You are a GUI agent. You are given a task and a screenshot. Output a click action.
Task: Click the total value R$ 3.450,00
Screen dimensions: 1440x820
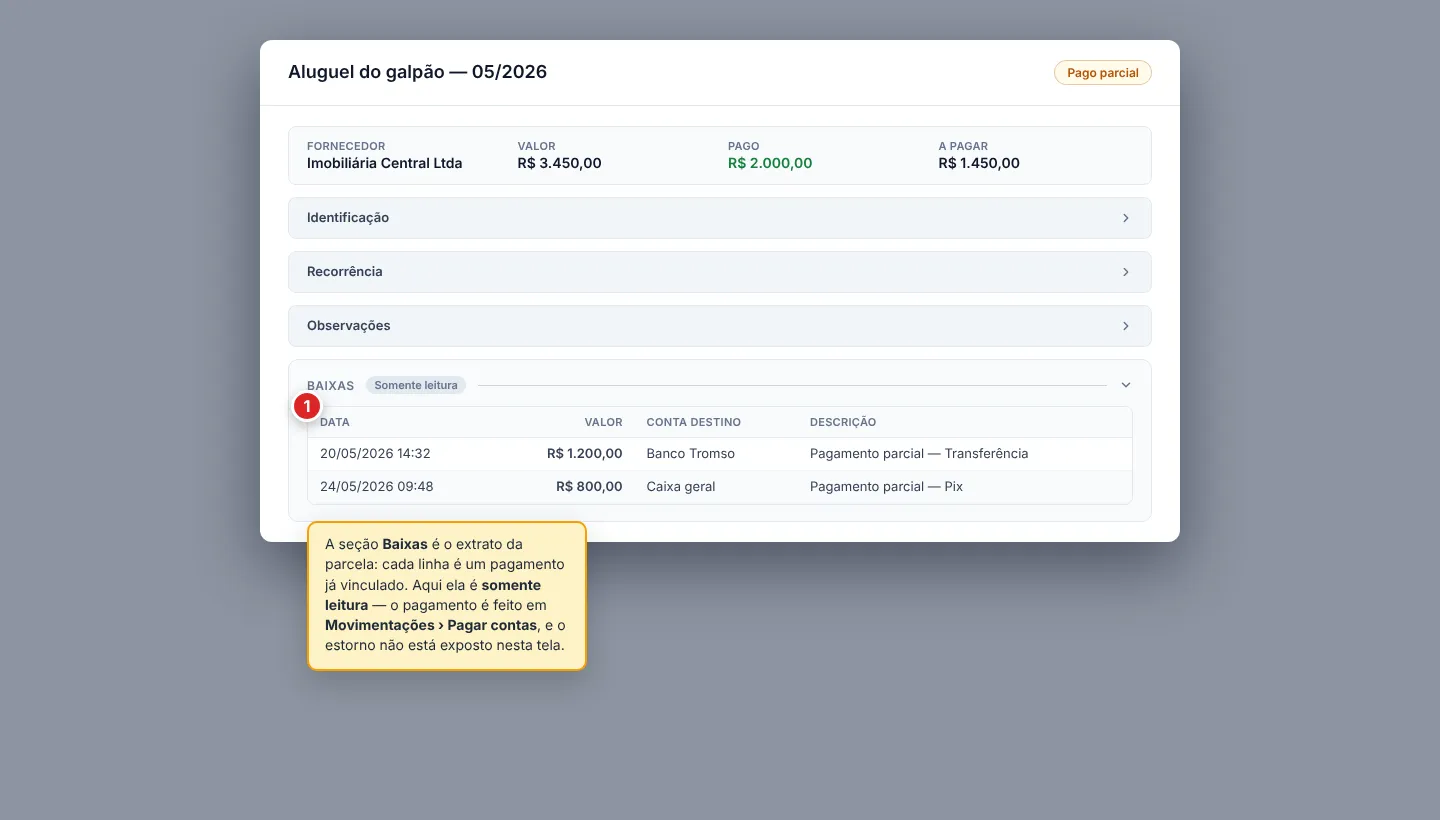560,163
